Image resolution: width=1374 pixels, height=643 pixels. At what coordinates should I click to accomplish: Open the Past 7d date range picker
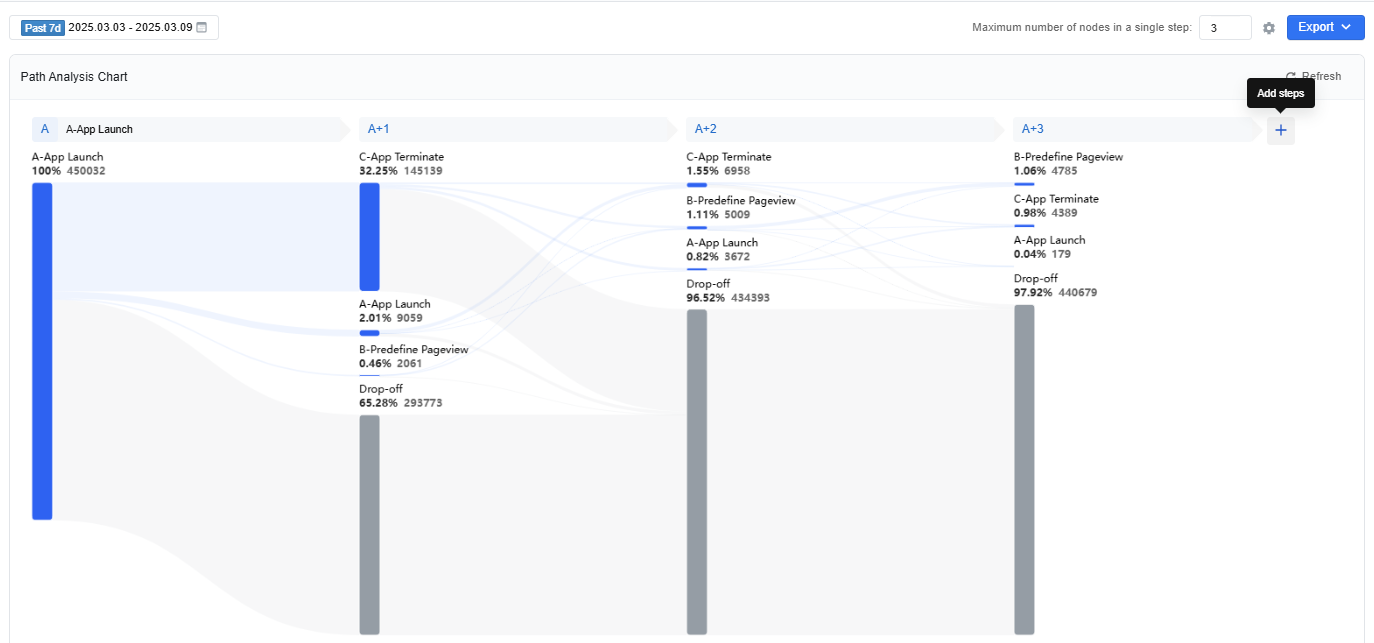[114, 28]
